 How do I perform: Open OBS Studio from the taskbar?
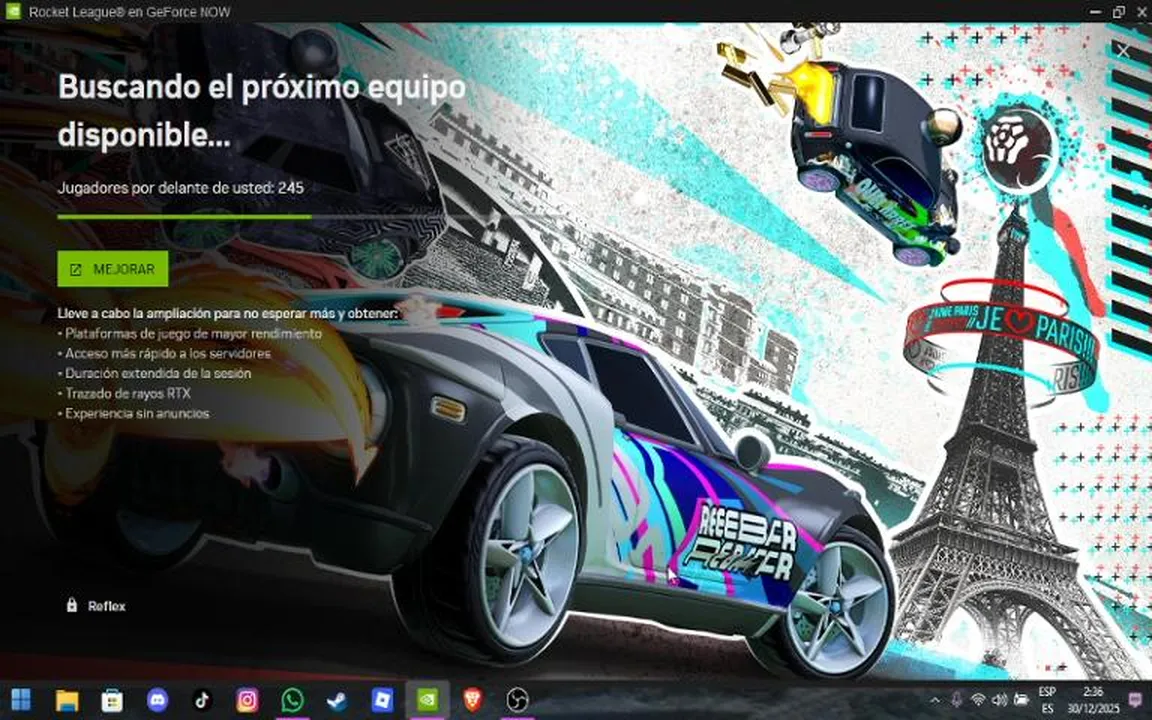point(517,700)
